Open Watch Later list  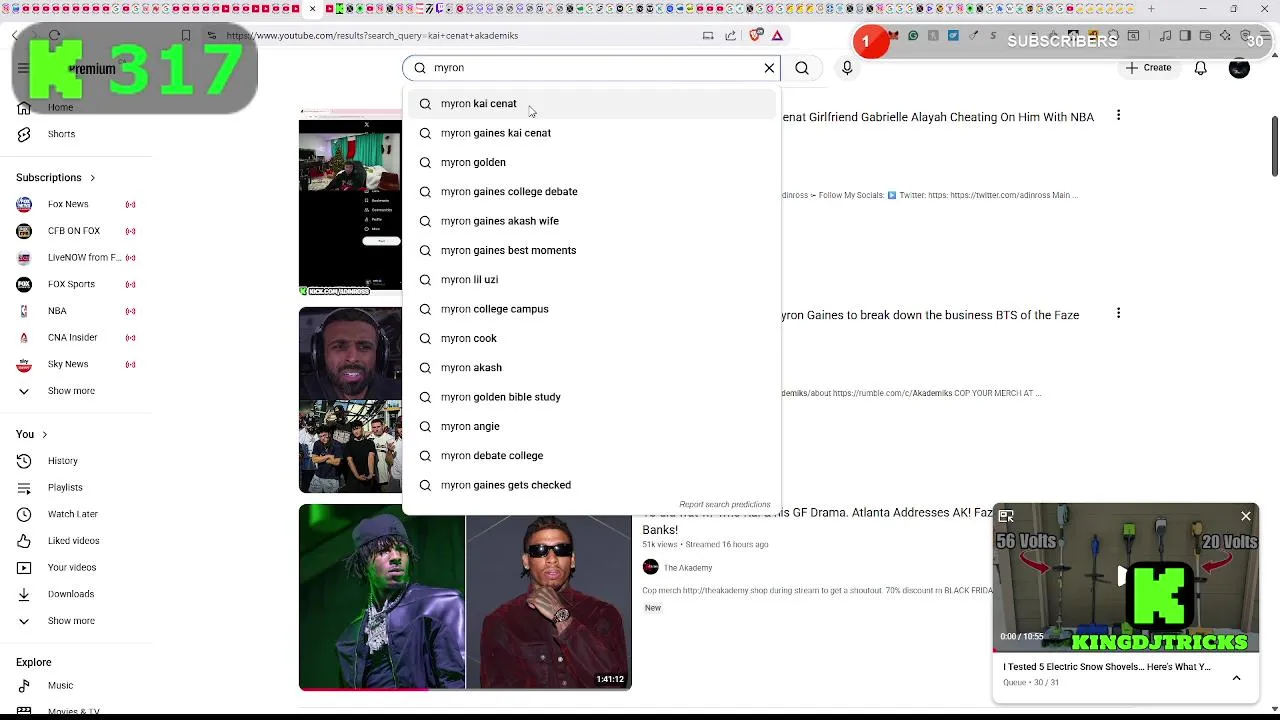73,514
